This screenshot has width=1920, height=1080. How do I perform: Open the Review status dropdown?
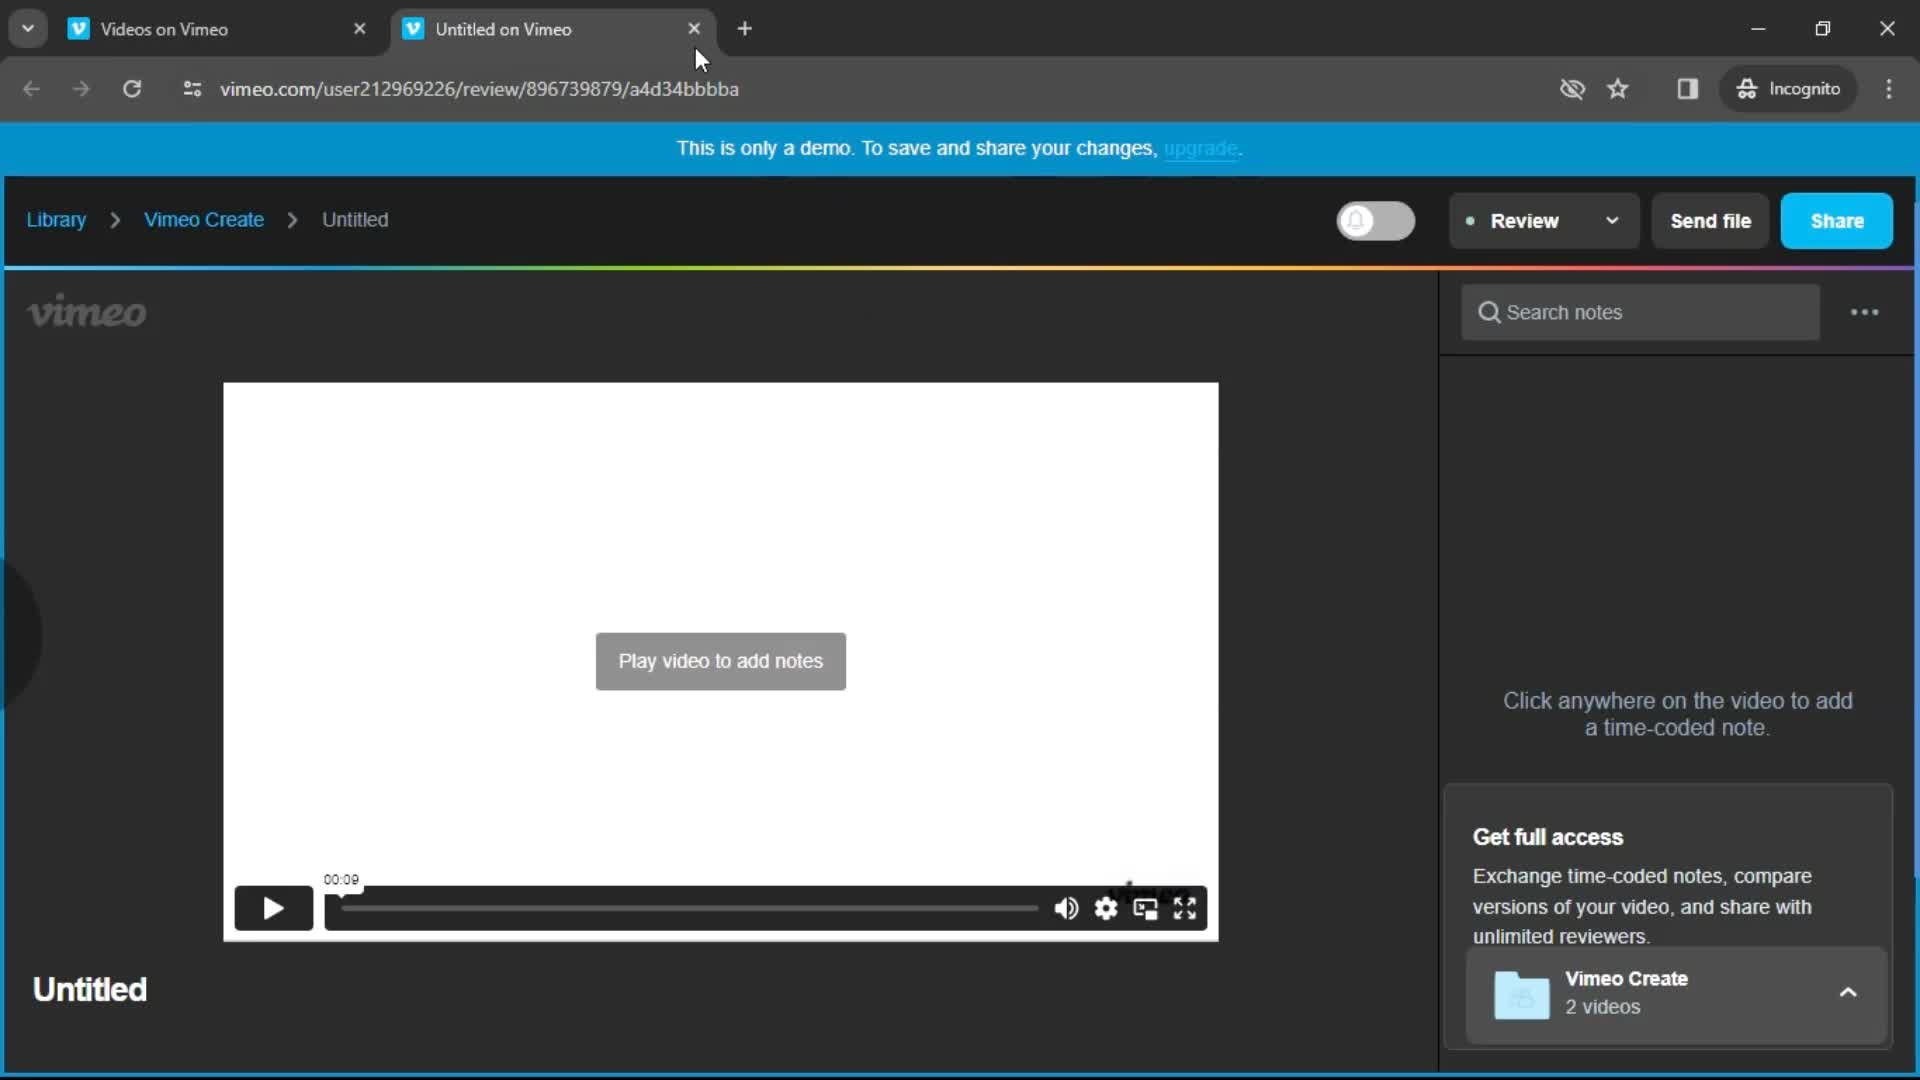(x=1543, y=221)
